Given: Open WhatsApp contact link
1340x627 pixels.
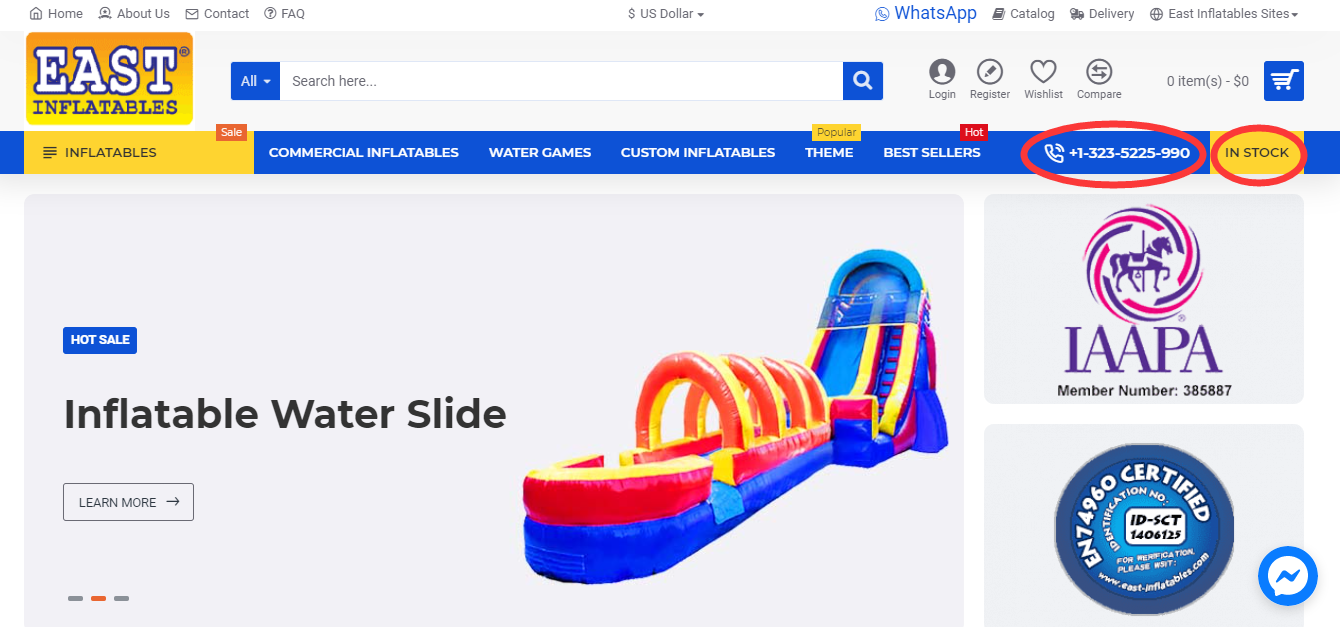Looking at the screenshot, I should coord(926,13).
